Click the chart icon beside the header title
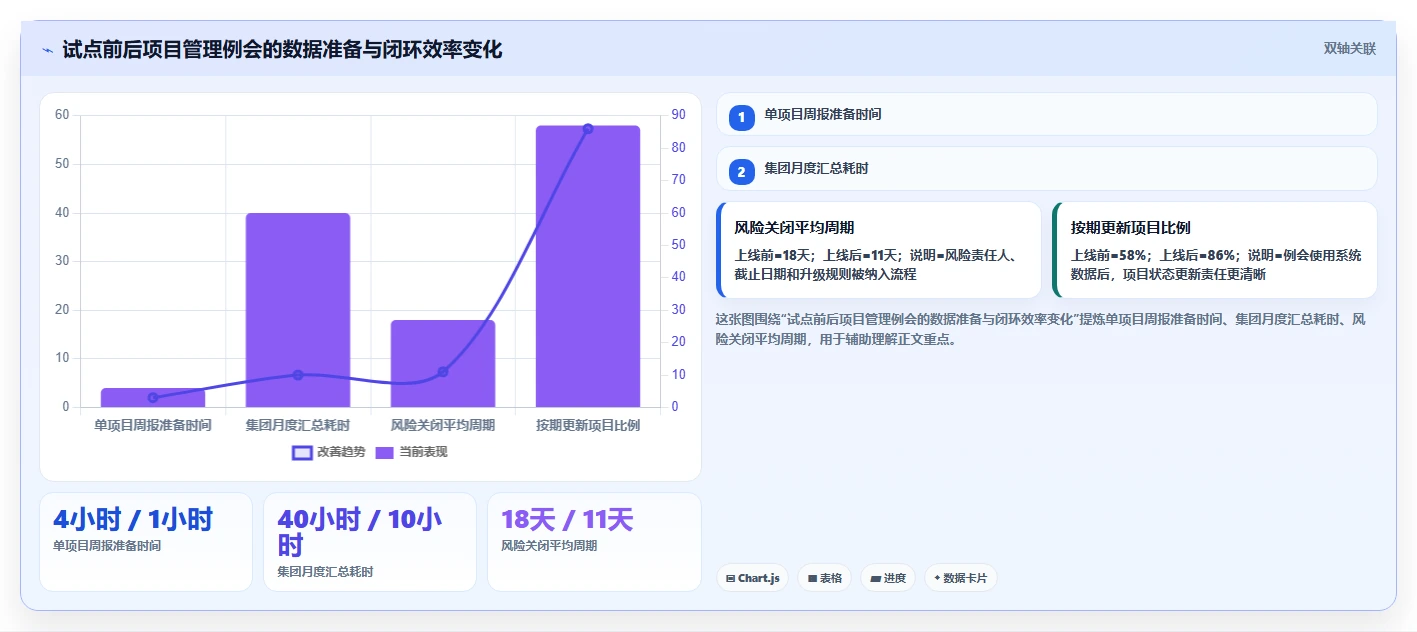Viewport: 1417px width, 632px height. click(47, 50)
